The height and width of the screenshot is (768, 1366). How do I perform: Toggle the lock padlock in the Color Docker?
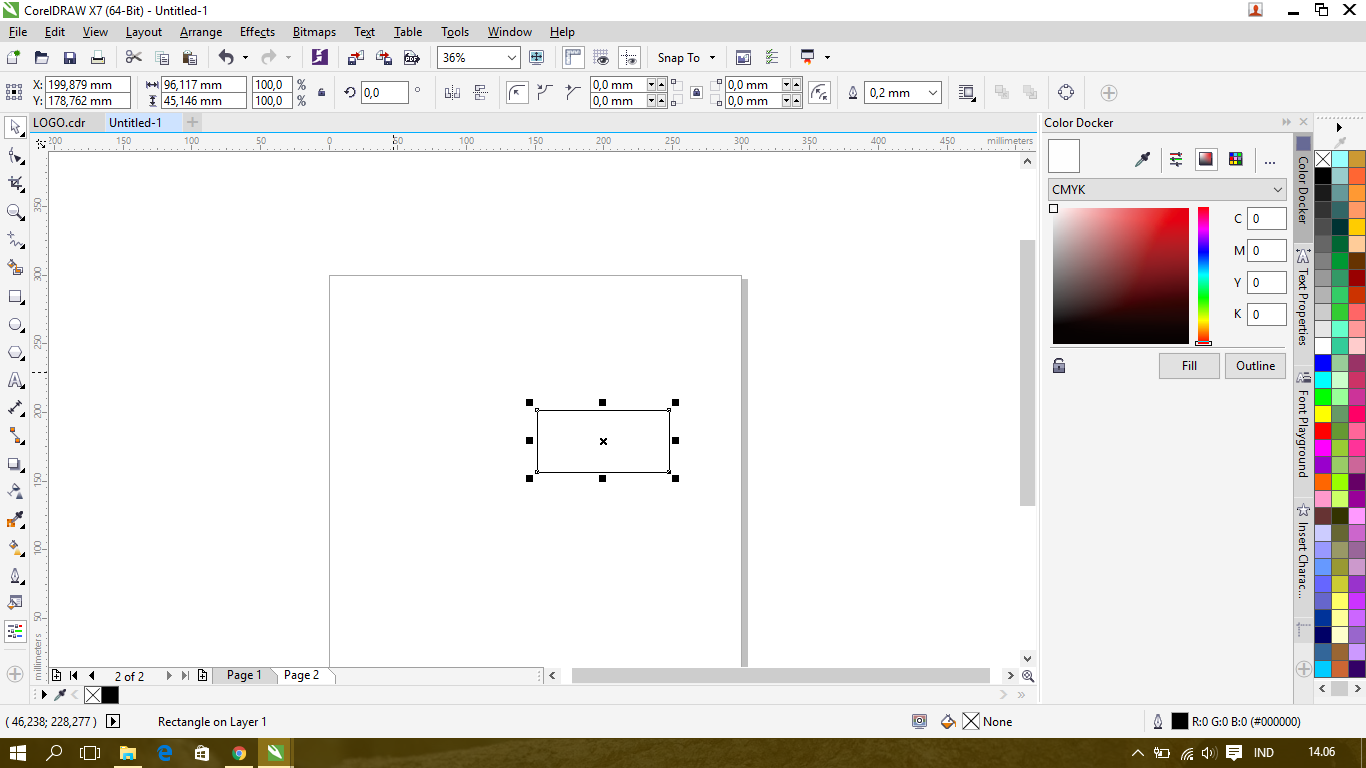coord(1058,366)
